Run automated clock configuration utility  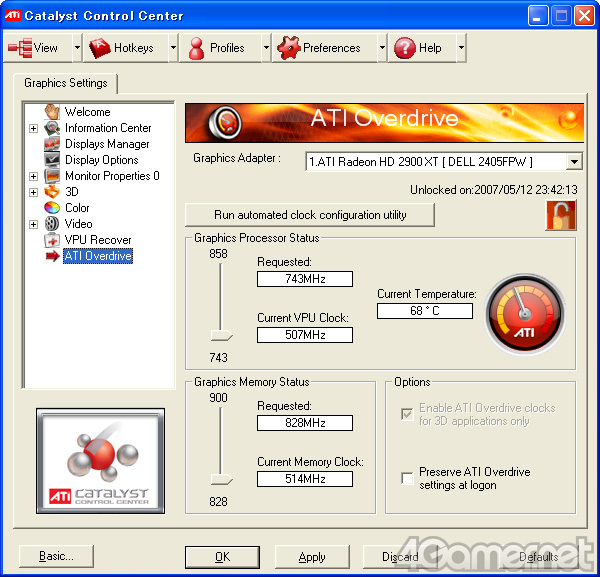(310, 215)
